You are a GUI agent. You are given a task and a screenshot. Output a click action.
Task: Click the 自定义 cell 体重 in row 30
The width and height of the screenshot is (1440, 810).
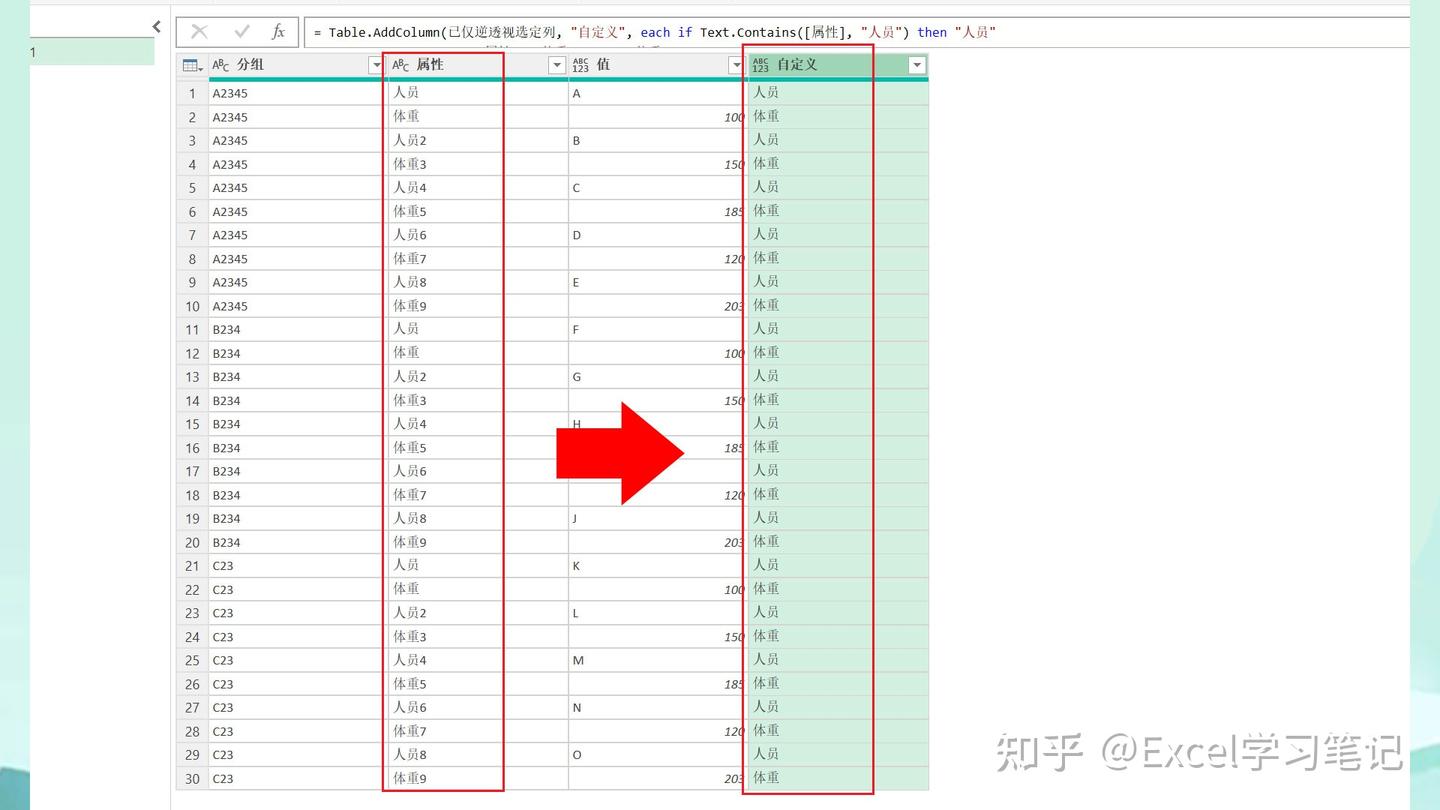point(837,779)
